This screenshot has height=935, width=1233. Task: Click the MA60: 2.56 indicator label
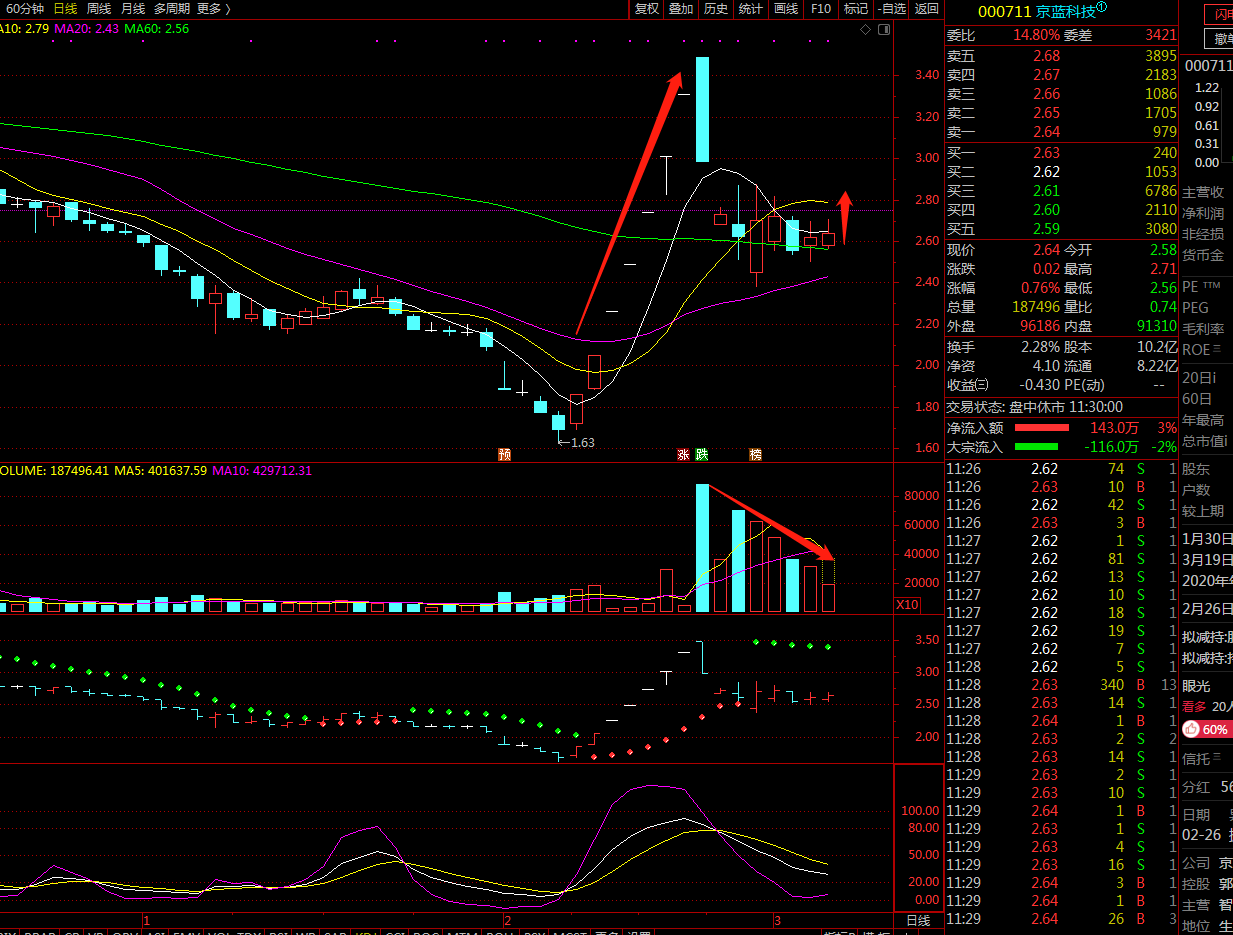(157, 29)
